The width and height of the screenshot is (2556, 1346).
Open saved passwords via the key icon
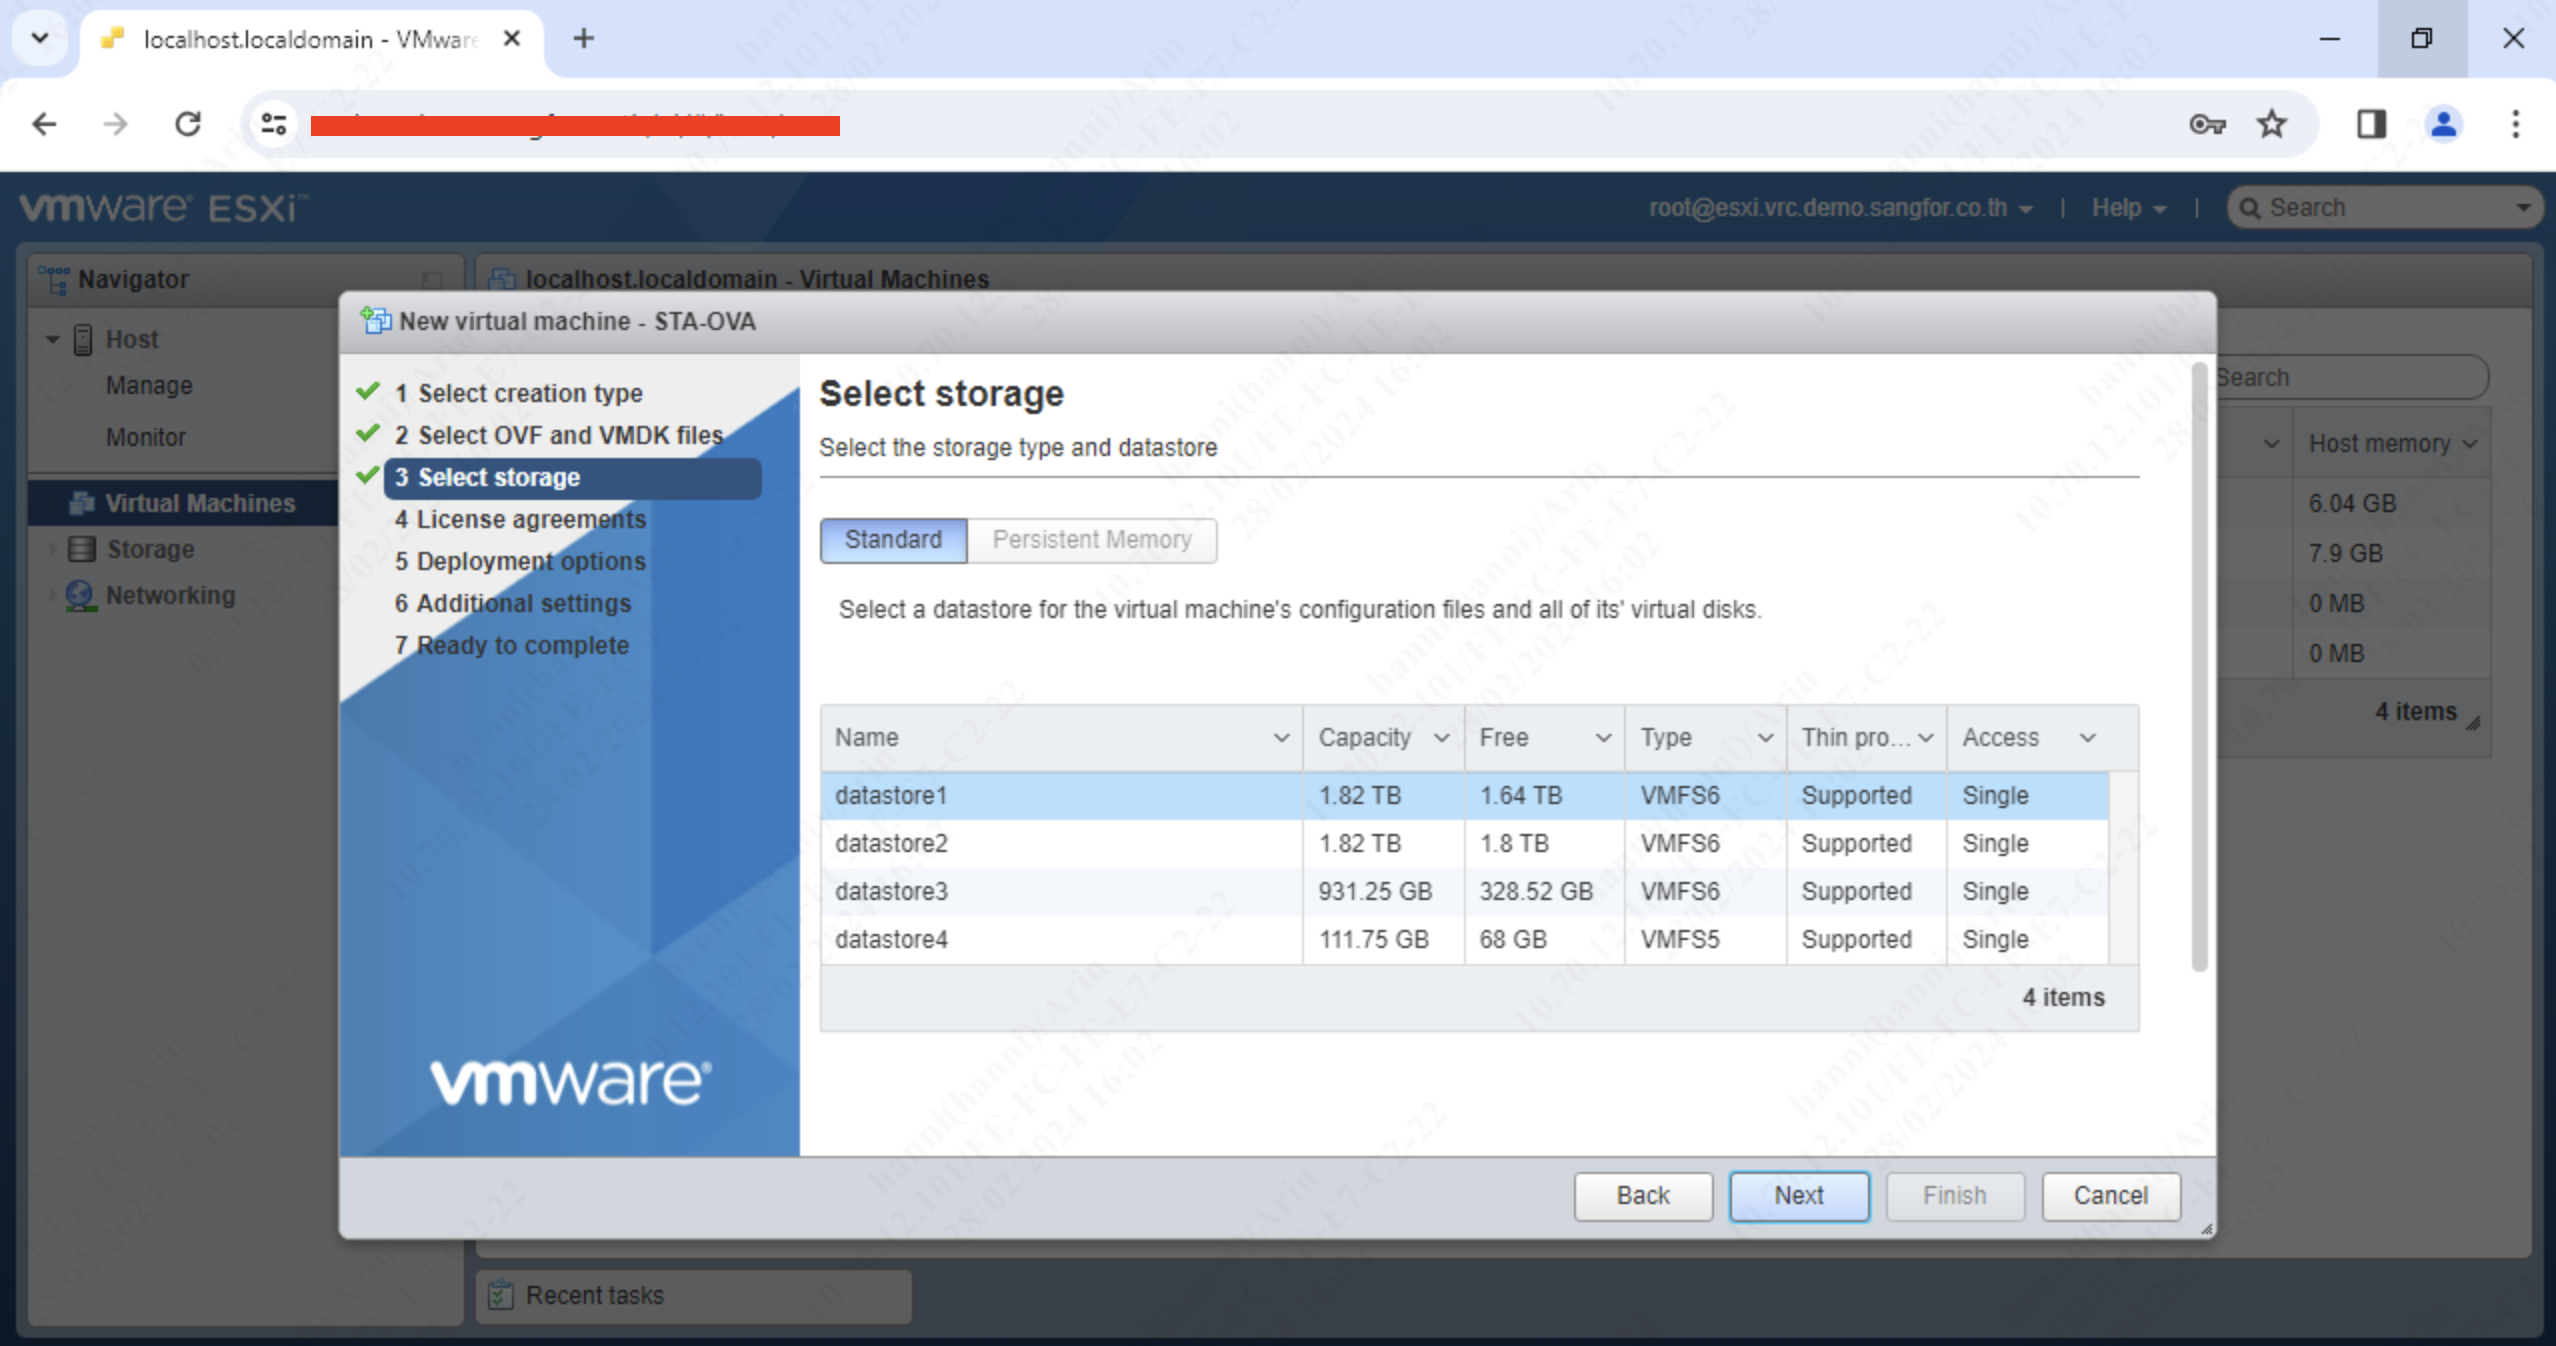coord(2207,123)
